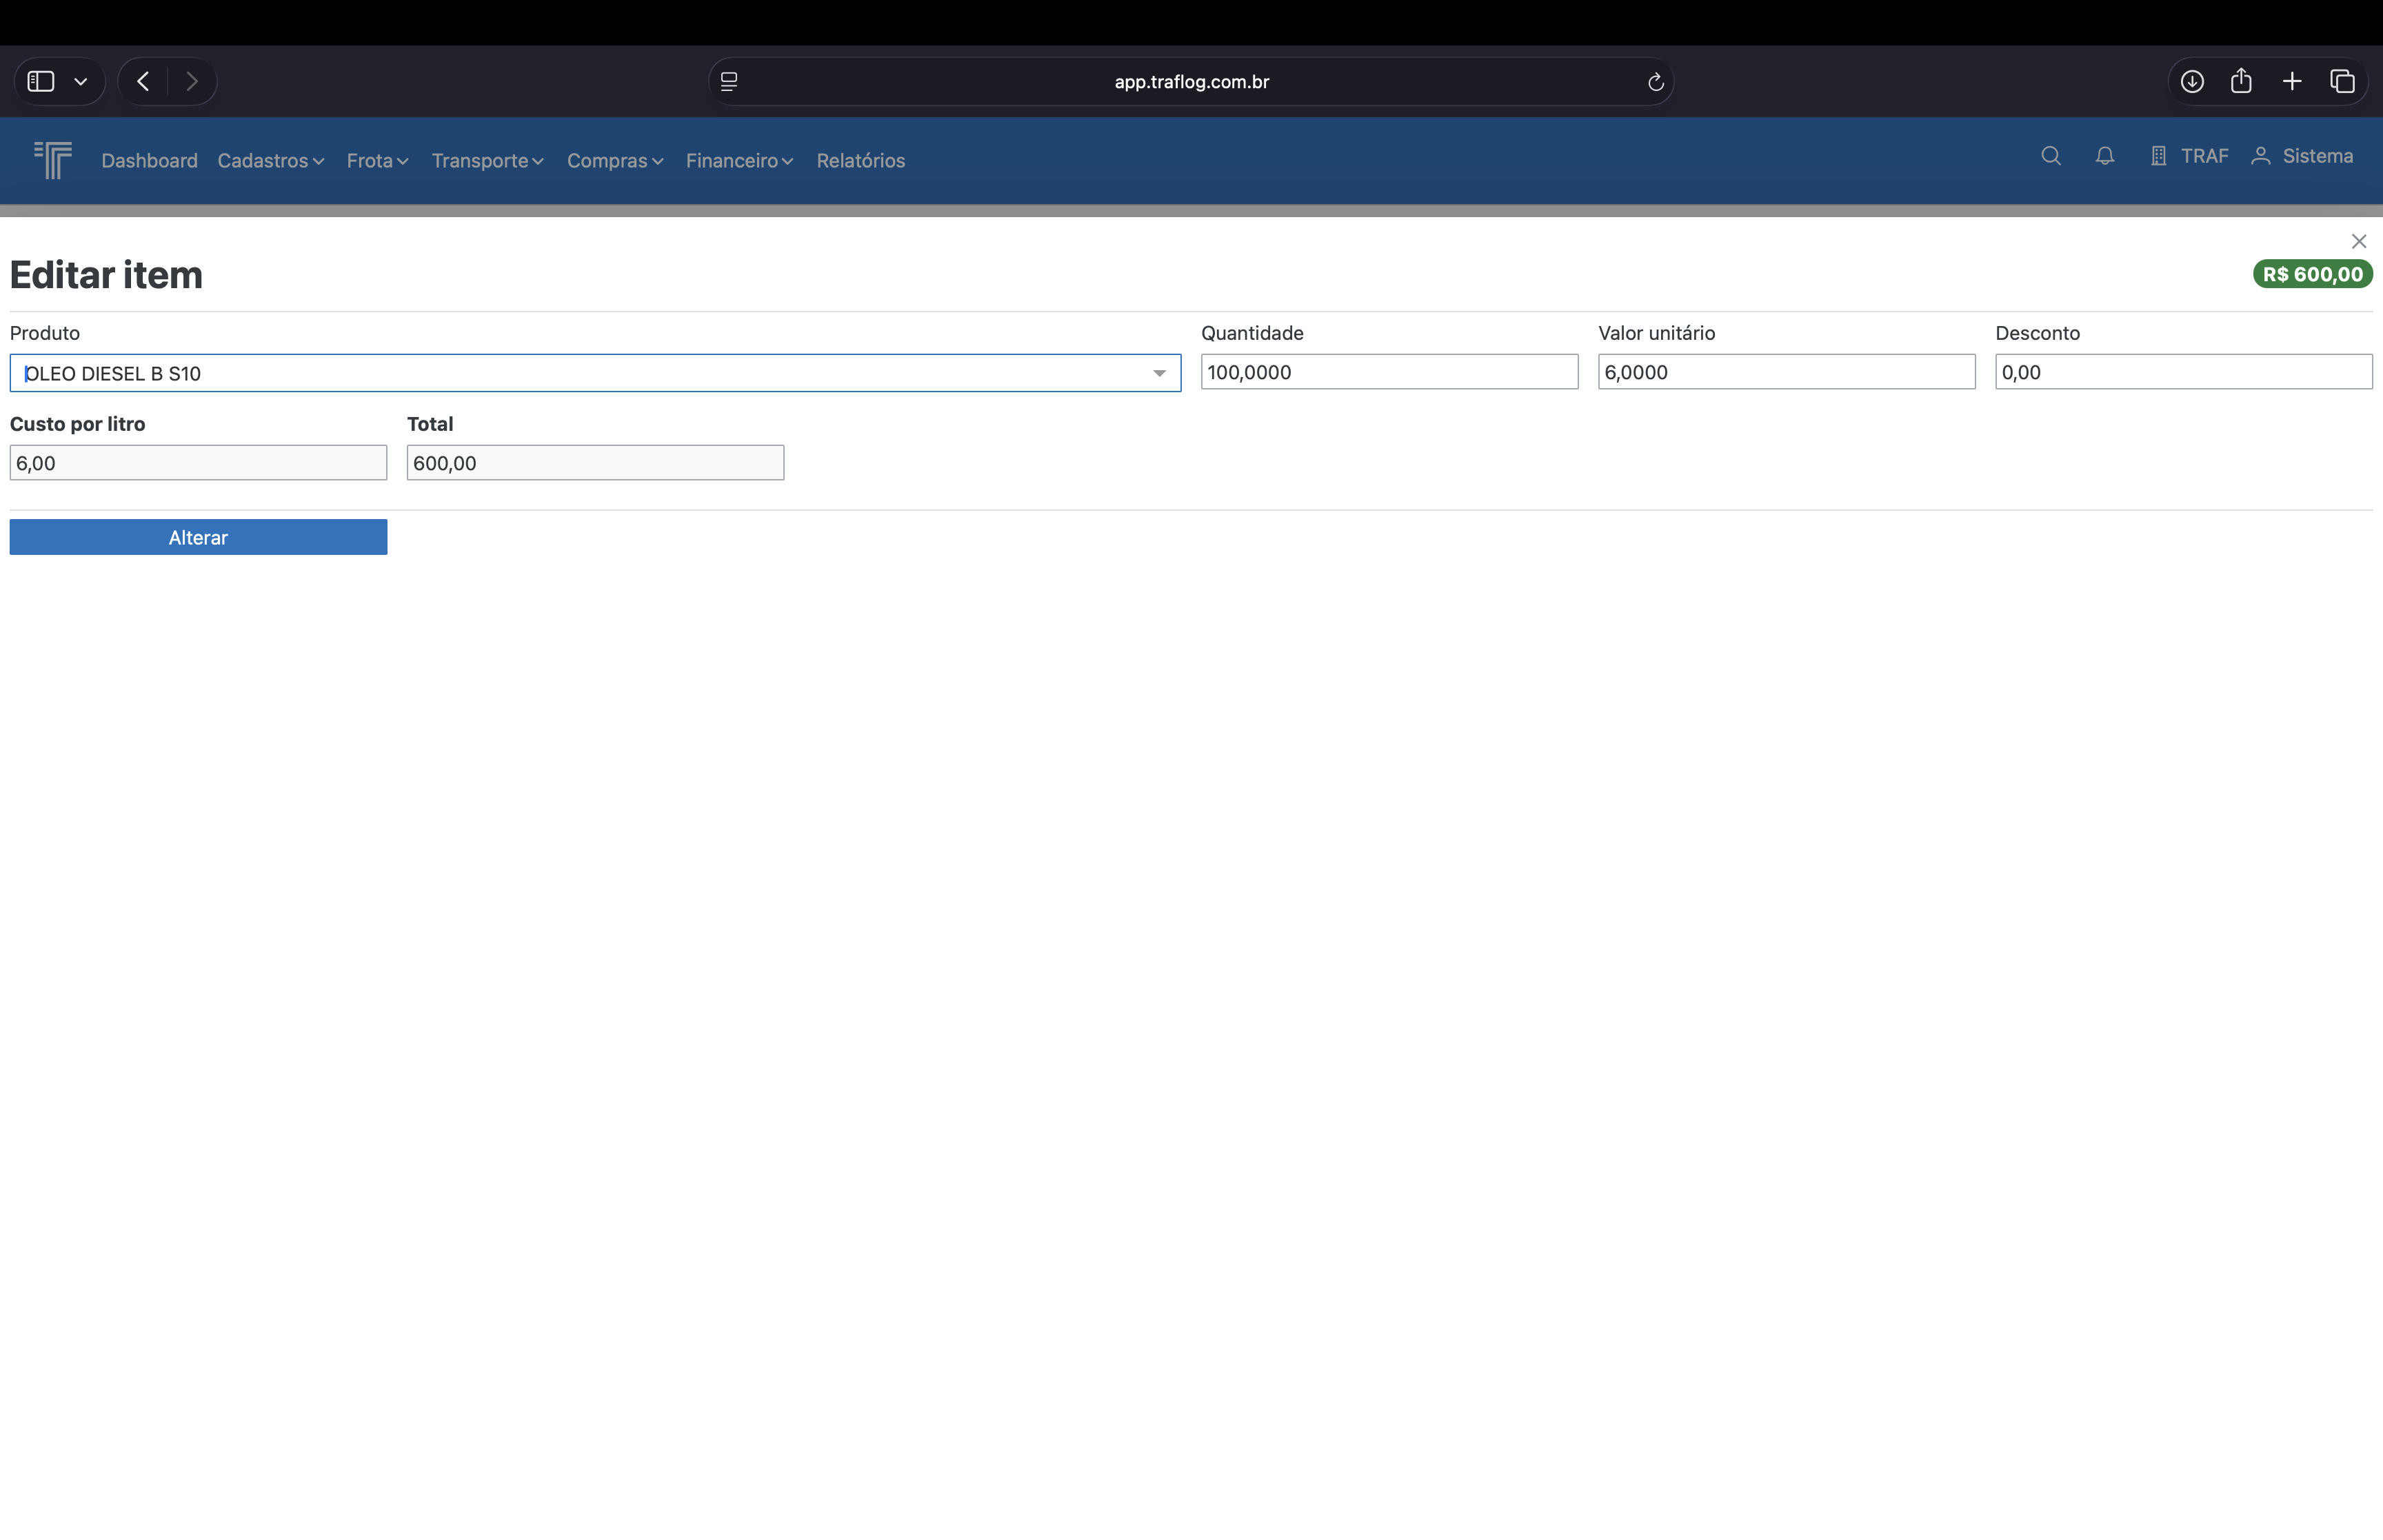
Task: Expand the Cadastros menu
Action: (270, 160)
